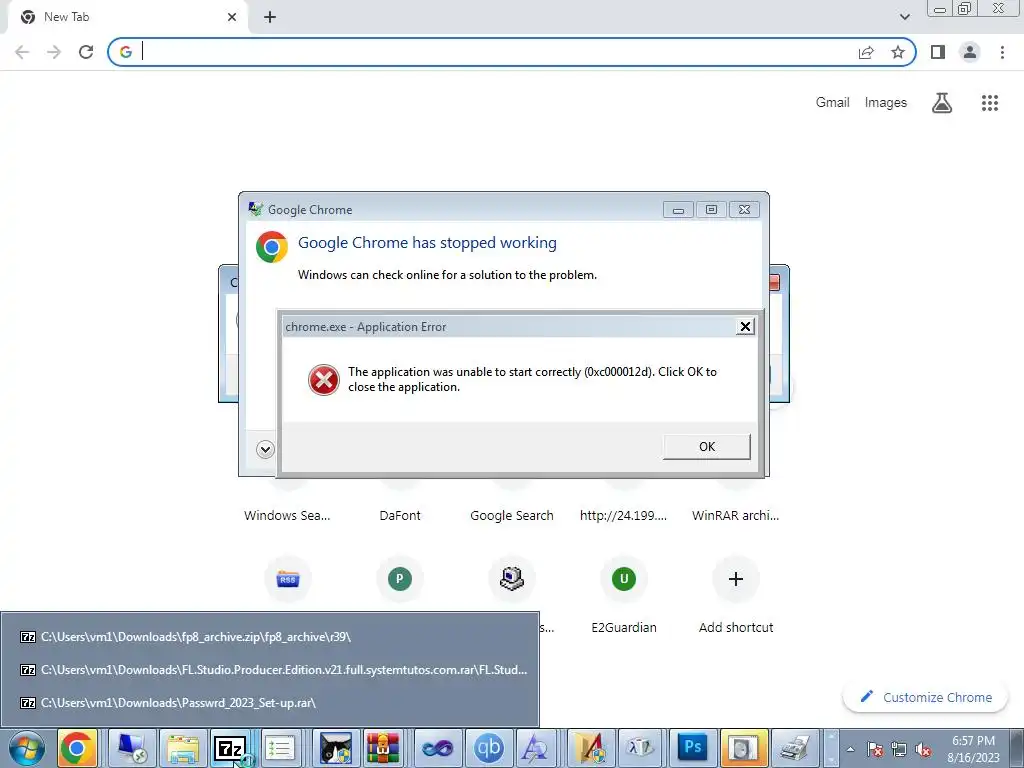Image resolution: width=1024 pixels, height=768 pixels.
Task: Click the 7-Zip taskbar icon
Action: tap(231, 748)
